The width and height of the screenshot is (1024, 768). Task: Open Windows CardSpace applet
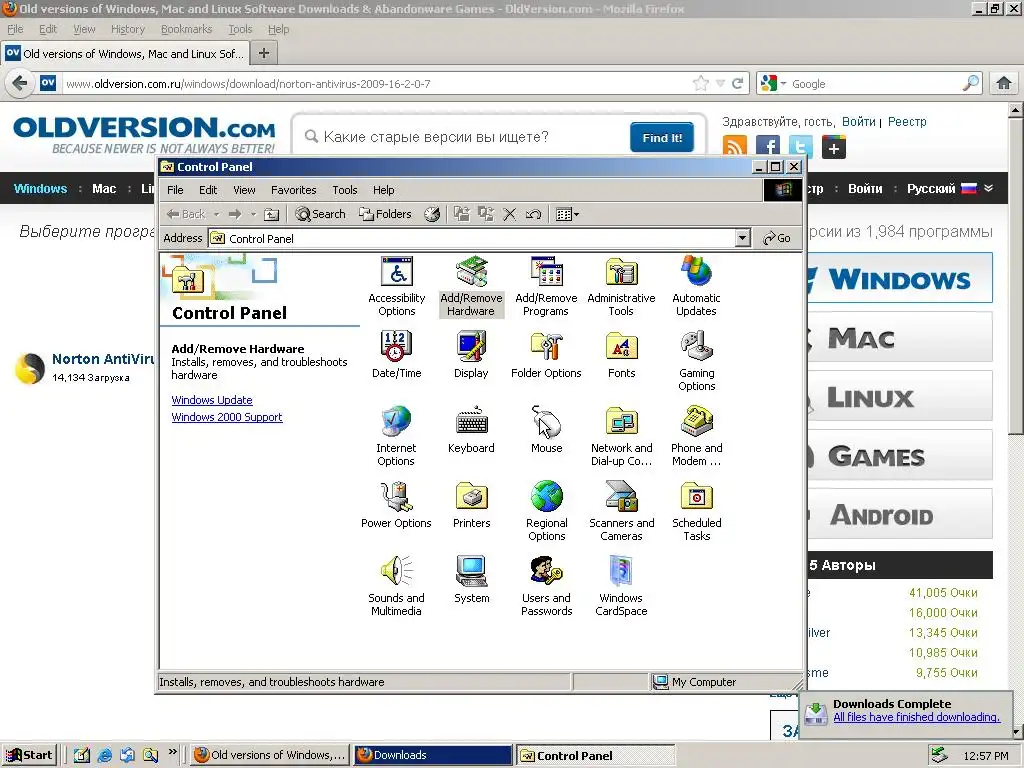(621, 586)
